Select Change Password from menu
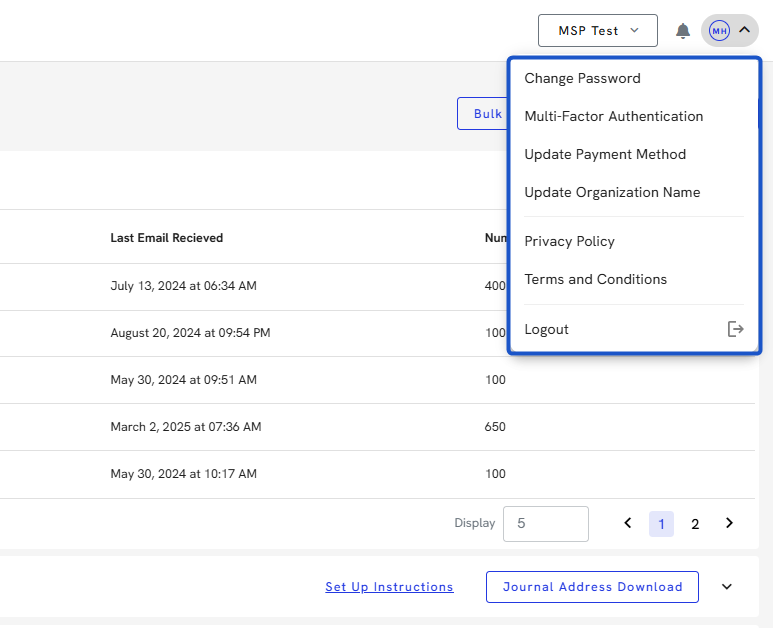The height and width of the screenshot is (628, 773). [x=582, y=78]
